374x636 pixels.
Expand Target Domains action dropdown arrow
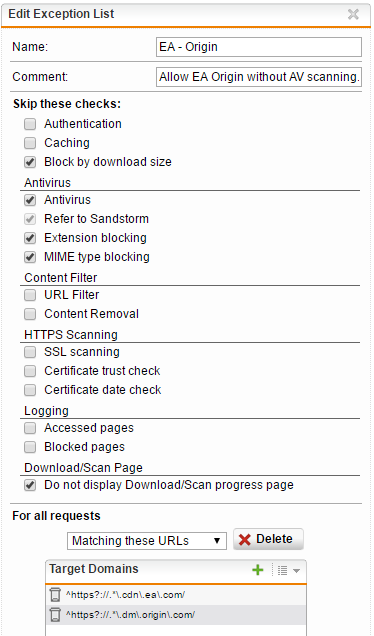297,571
